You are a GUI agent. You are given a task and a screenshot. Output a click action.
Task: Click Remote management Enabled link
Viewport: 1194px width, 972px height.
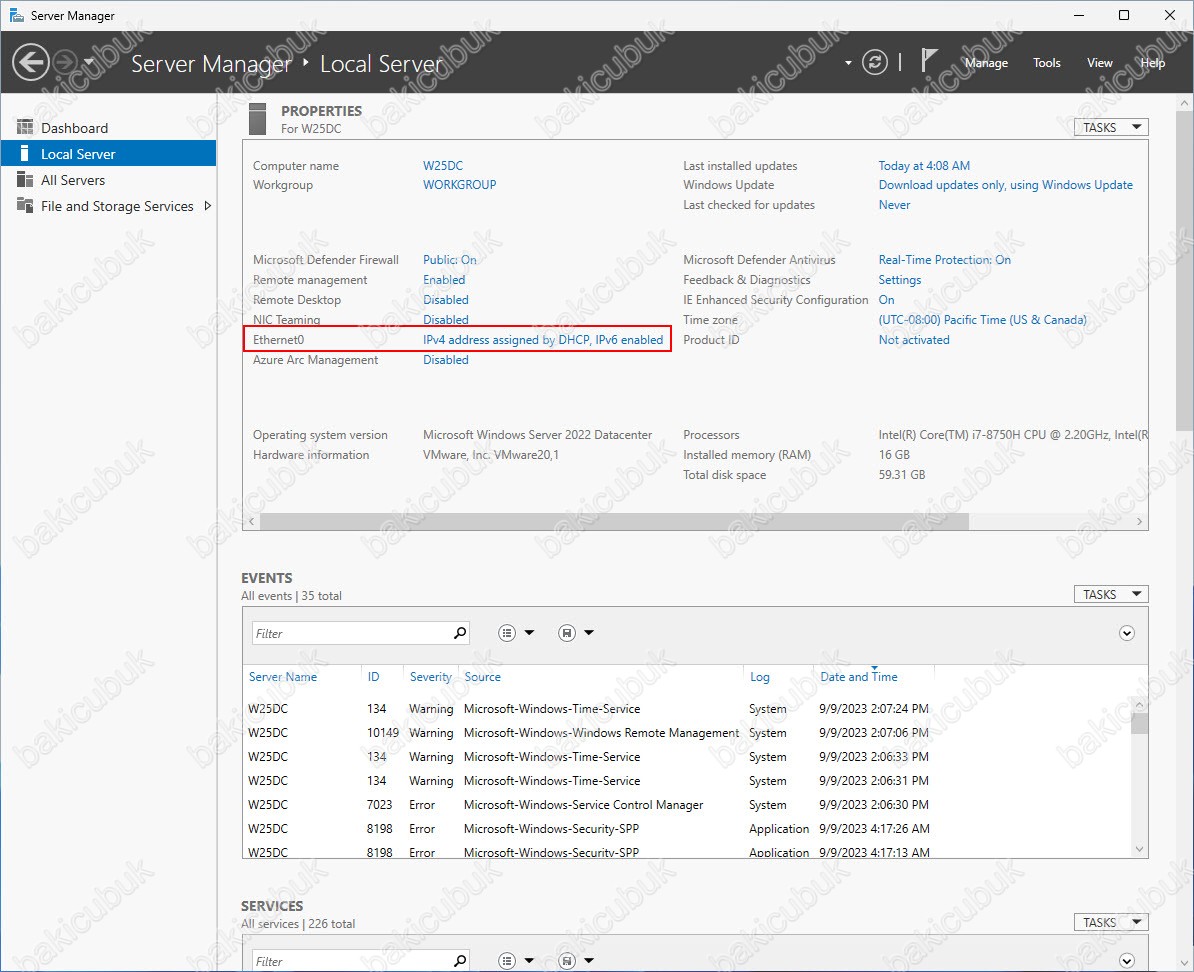443,280
